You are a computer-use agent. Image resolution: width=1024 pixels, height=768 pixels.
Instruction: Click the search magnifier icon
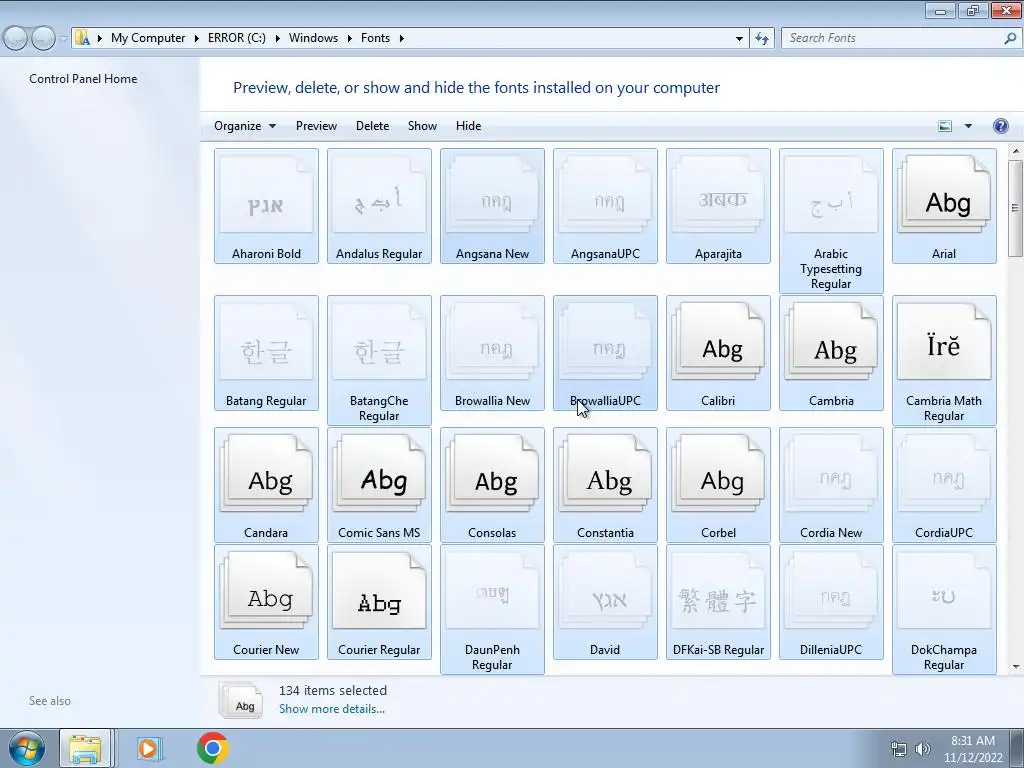(1010, 38)
